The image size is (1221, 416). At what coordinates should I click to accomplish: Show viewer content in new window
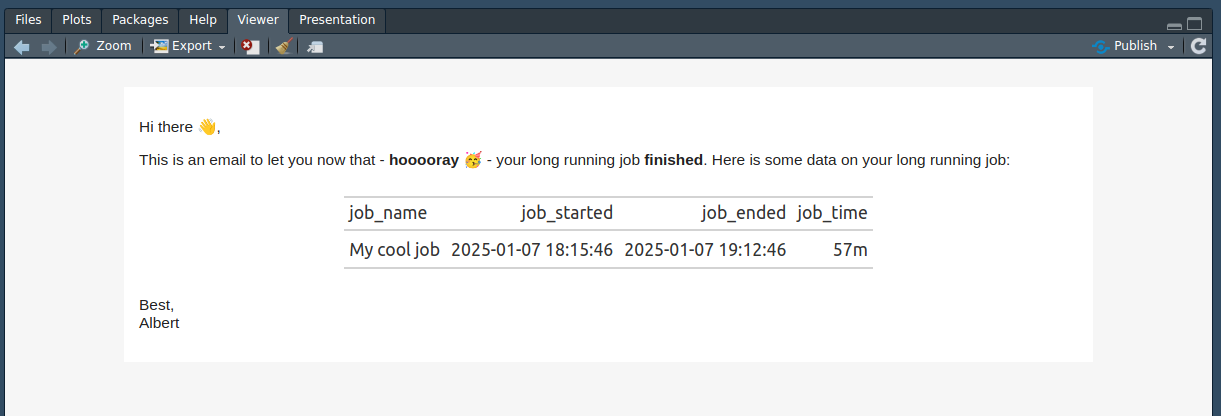315,46
